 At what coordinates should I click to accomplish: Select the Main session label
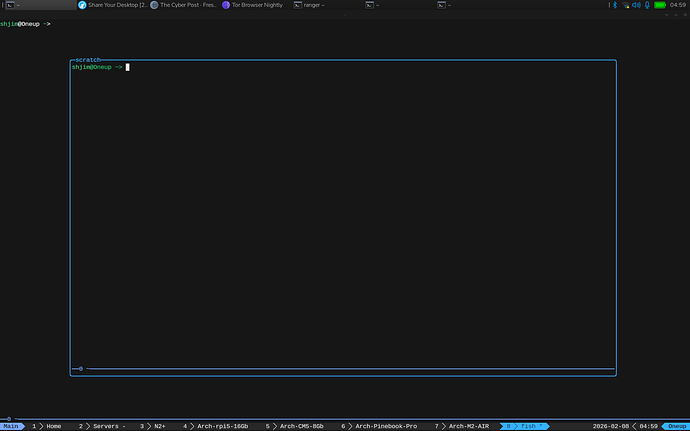12,426
